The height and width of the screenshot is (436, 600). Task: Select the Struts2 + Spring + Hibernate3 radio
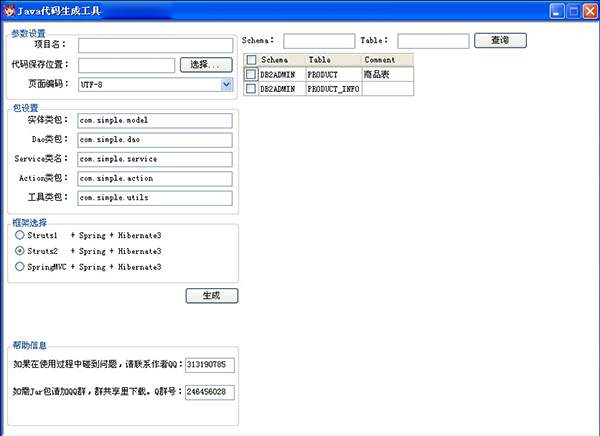20,251
